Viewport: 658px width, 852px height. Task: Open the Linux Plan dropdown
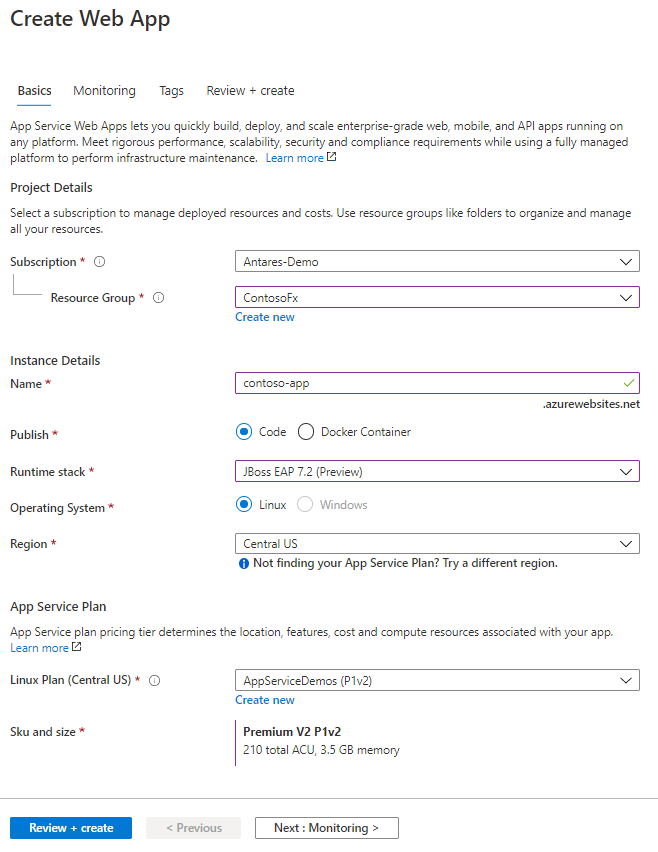(x=436, y=681)
